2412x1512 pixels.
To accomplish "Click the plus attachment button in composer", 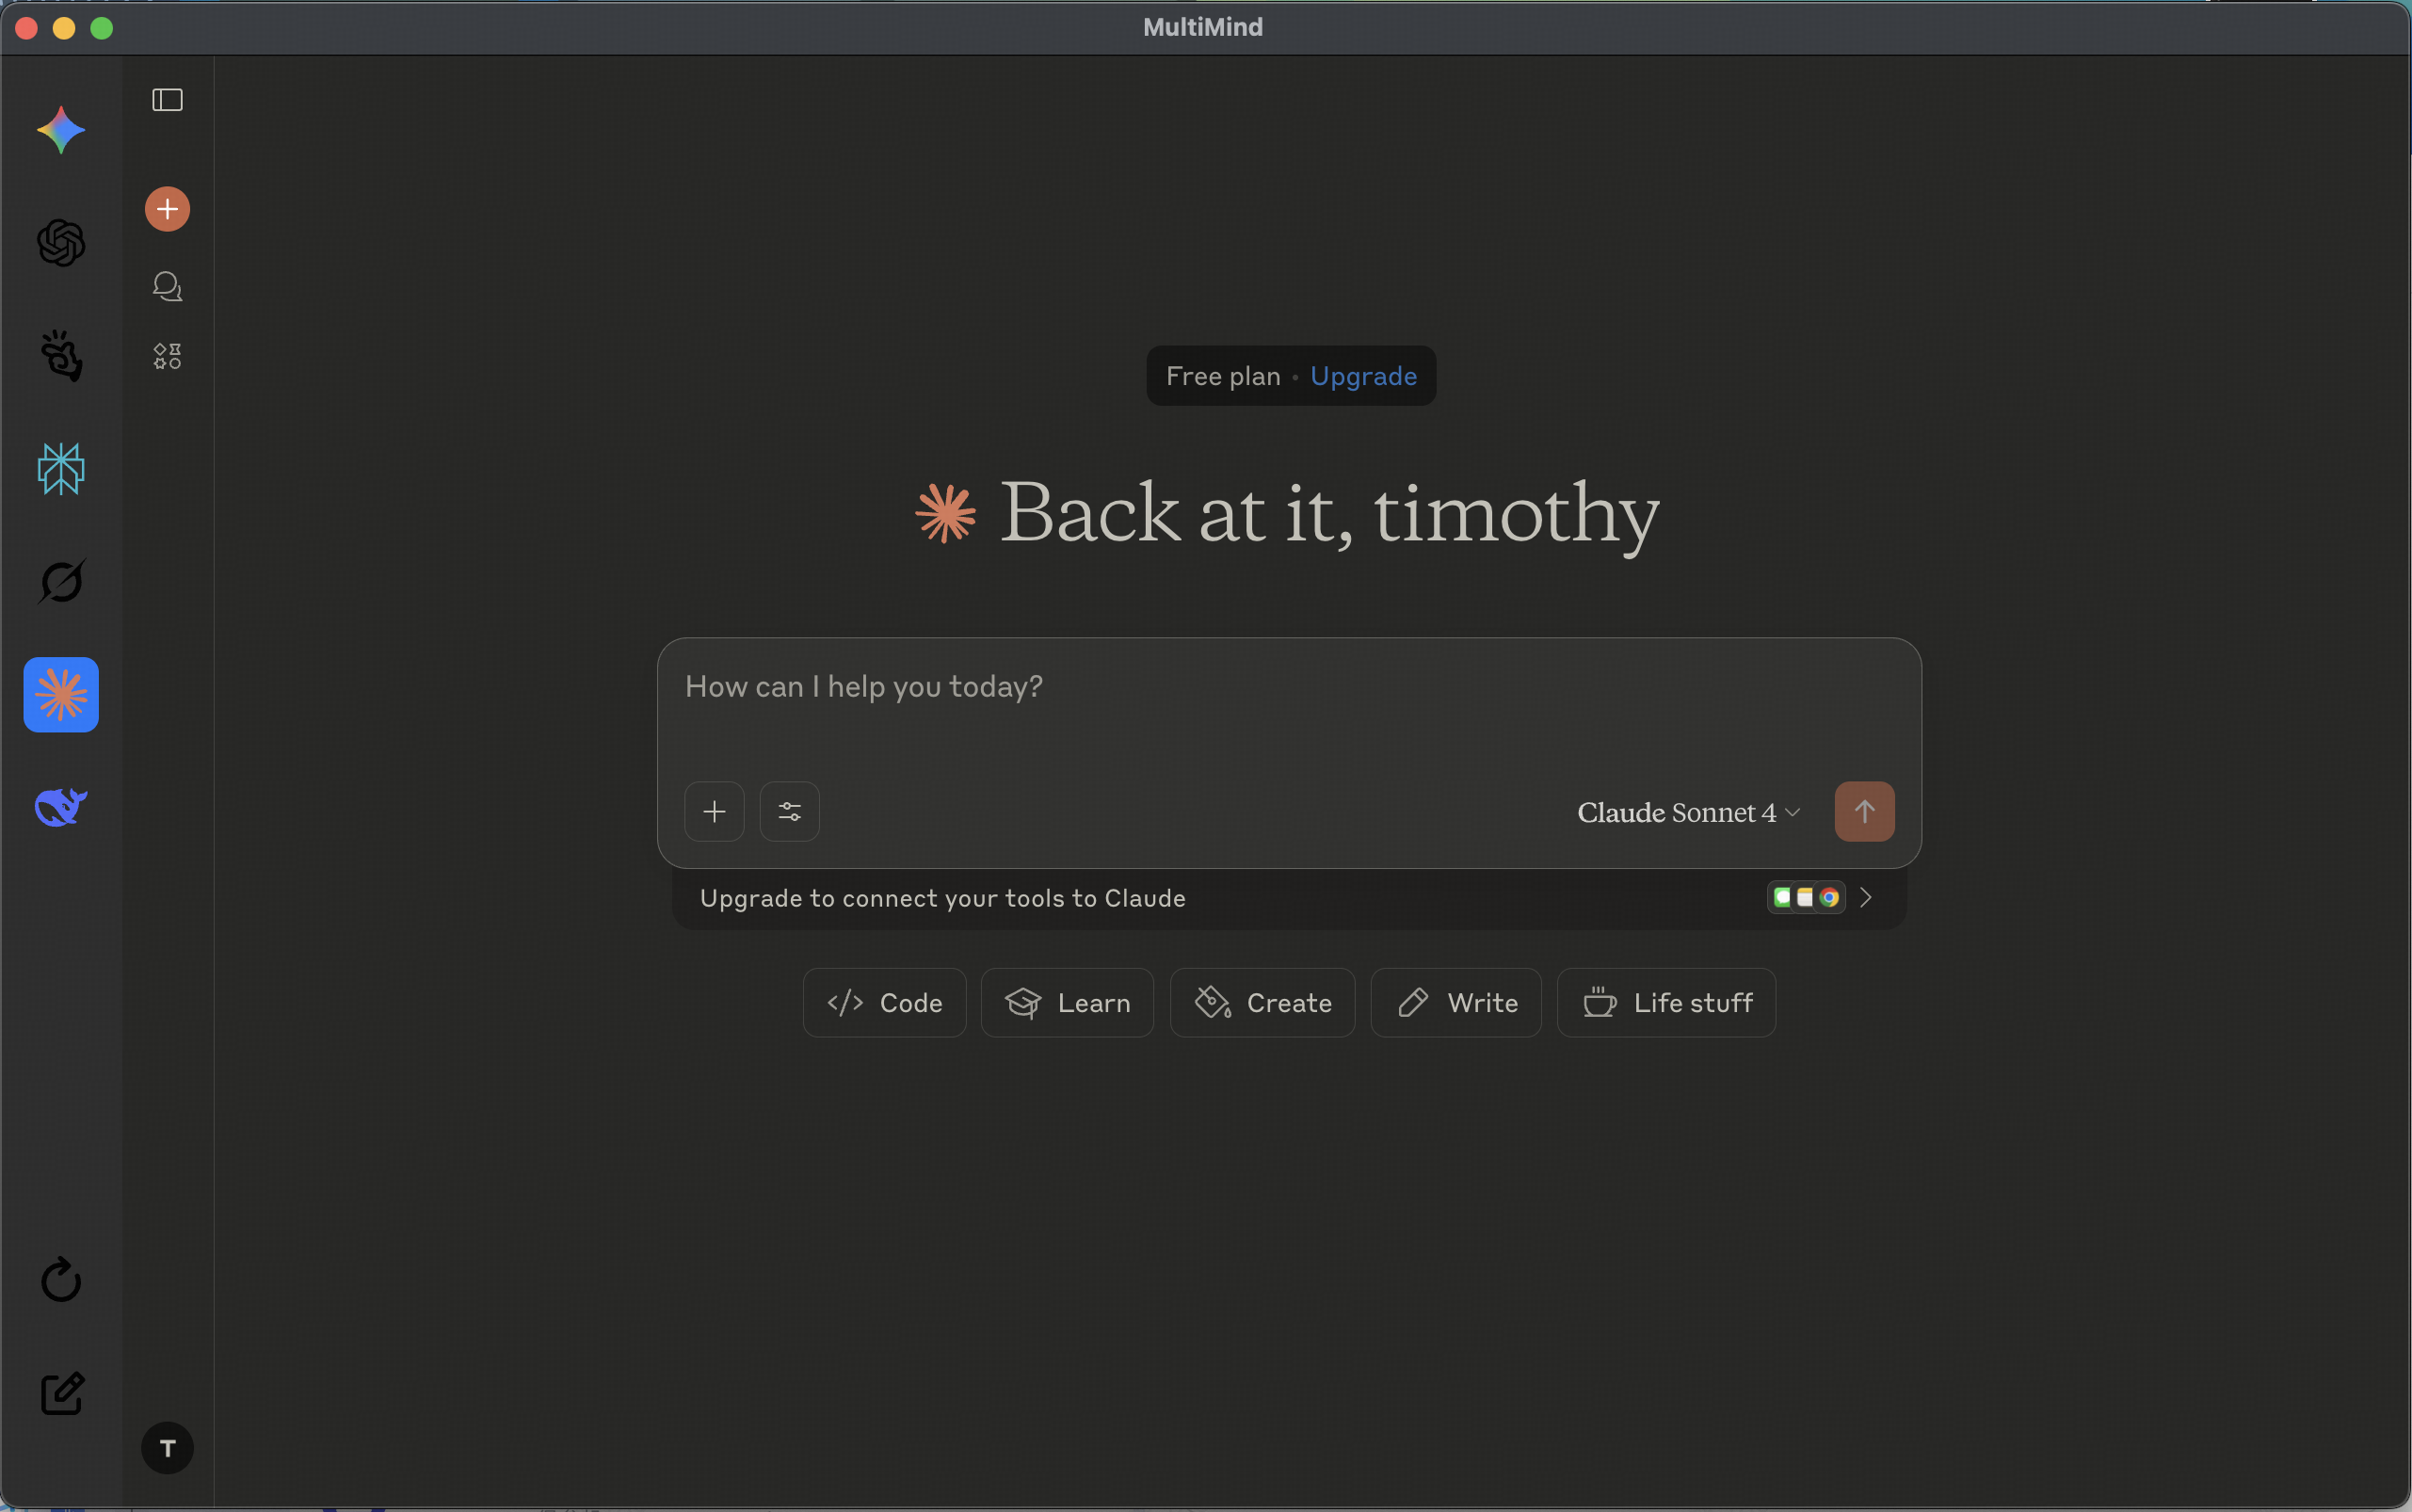I will coord(714,811).
